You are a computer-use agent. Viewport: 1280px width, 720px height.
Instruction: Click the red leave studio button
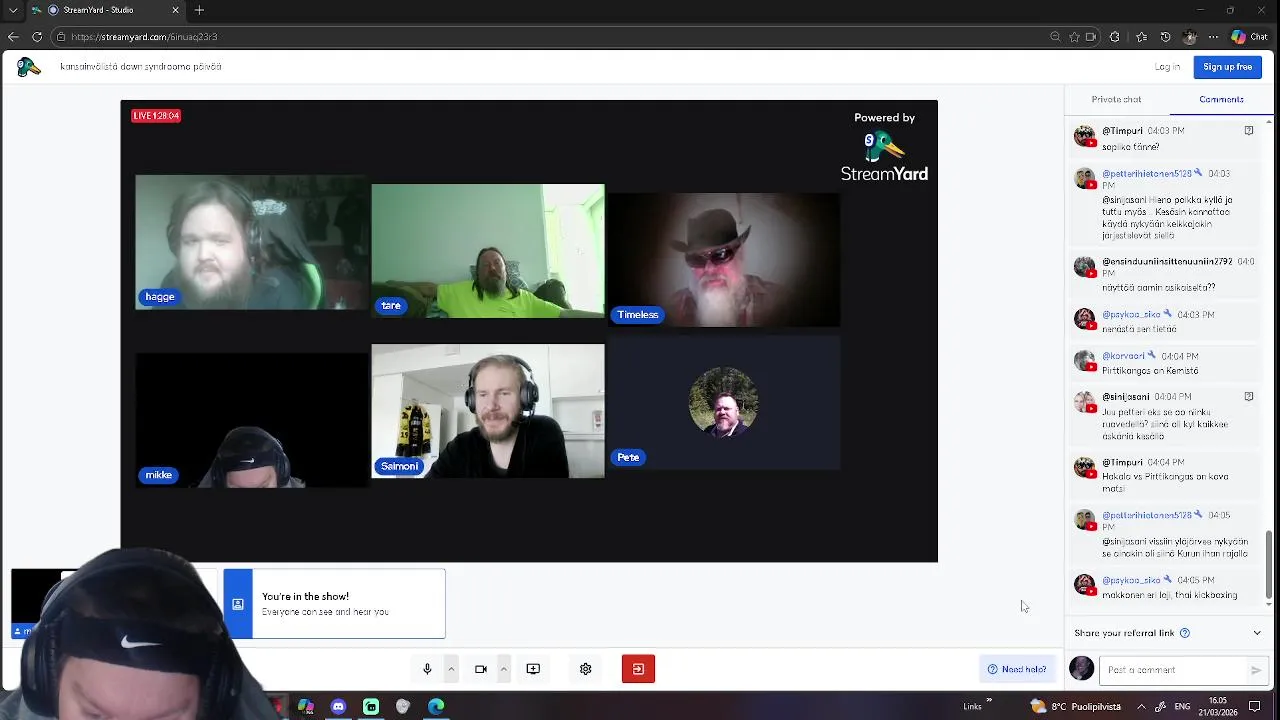(x=638, y=669)
